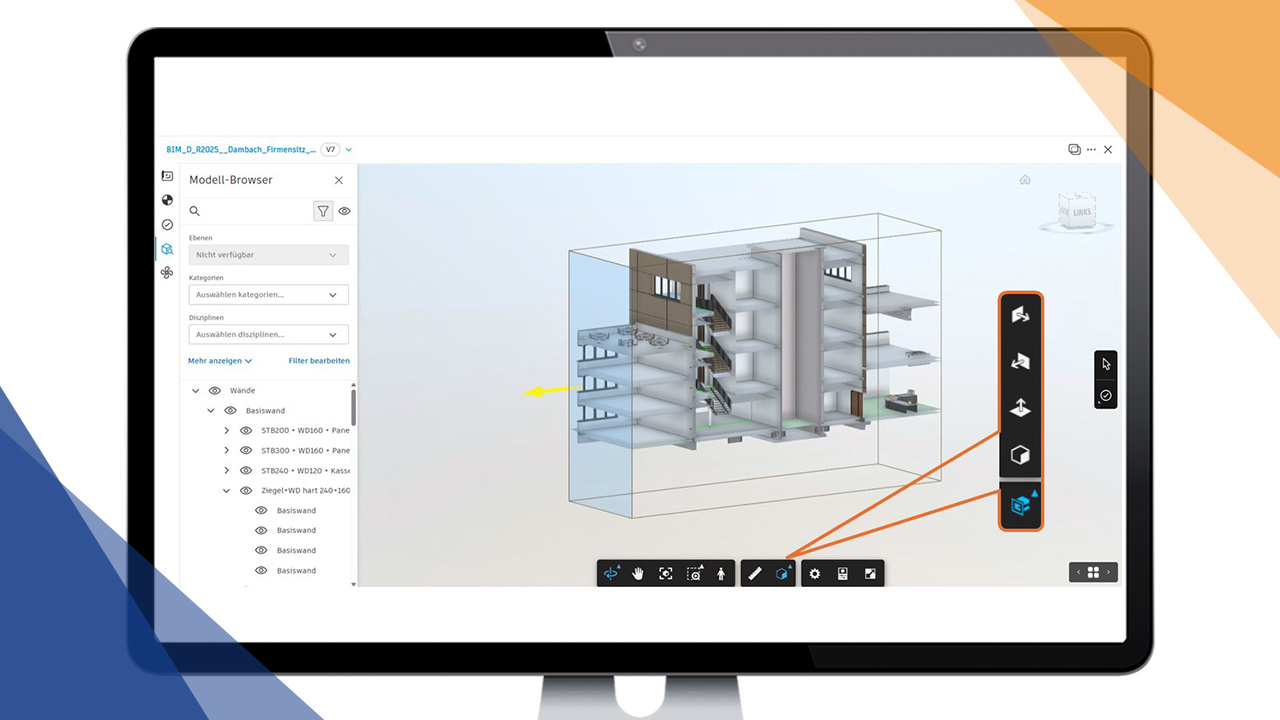Screen dimensions: 1280x720
Task: Open version chevron next to V7
Action: (x=349, y=150)
